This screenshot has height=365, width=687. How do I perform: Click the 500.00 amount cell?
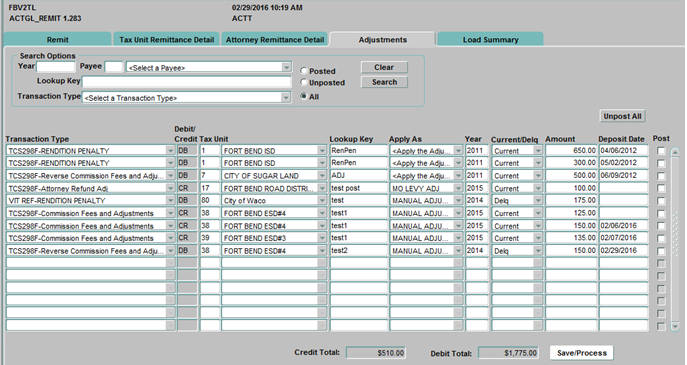571,175
